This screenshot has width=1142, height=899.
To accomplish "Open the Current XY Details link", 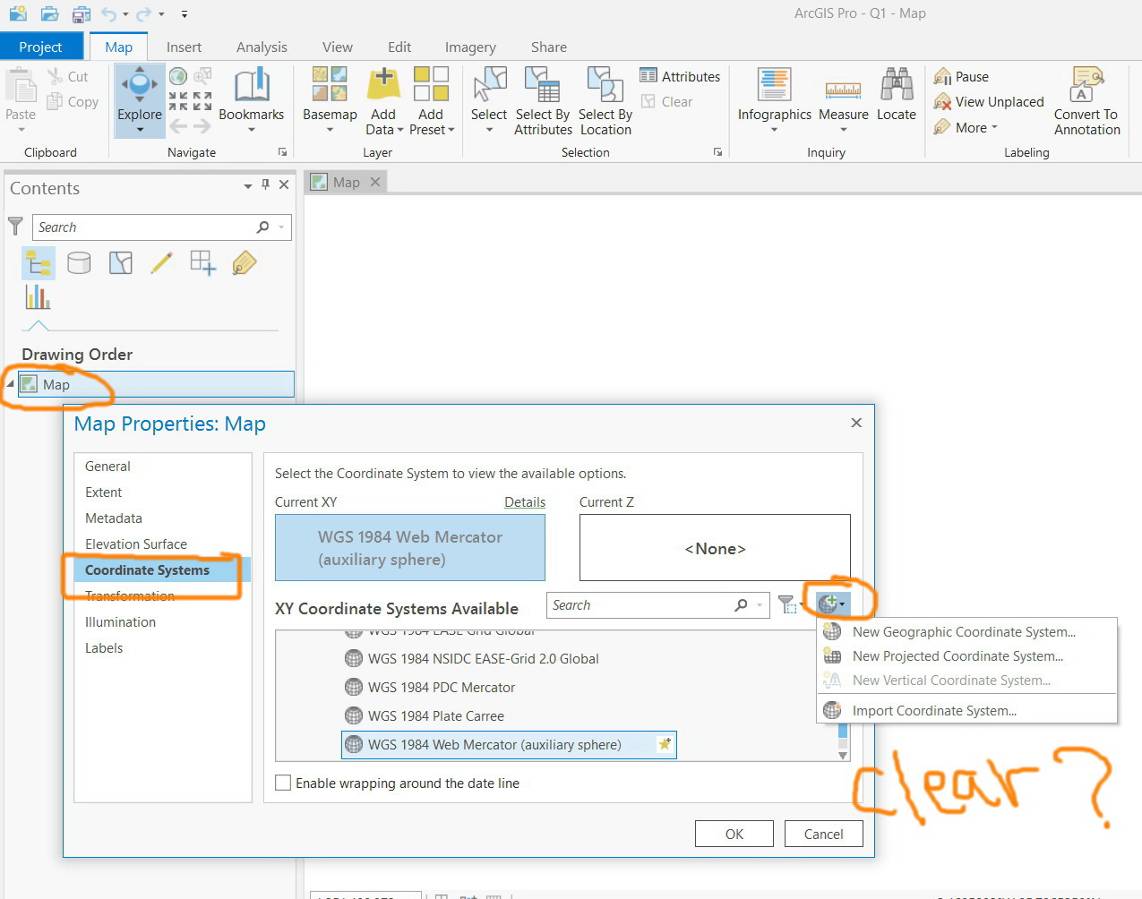I will pos(524,502).
